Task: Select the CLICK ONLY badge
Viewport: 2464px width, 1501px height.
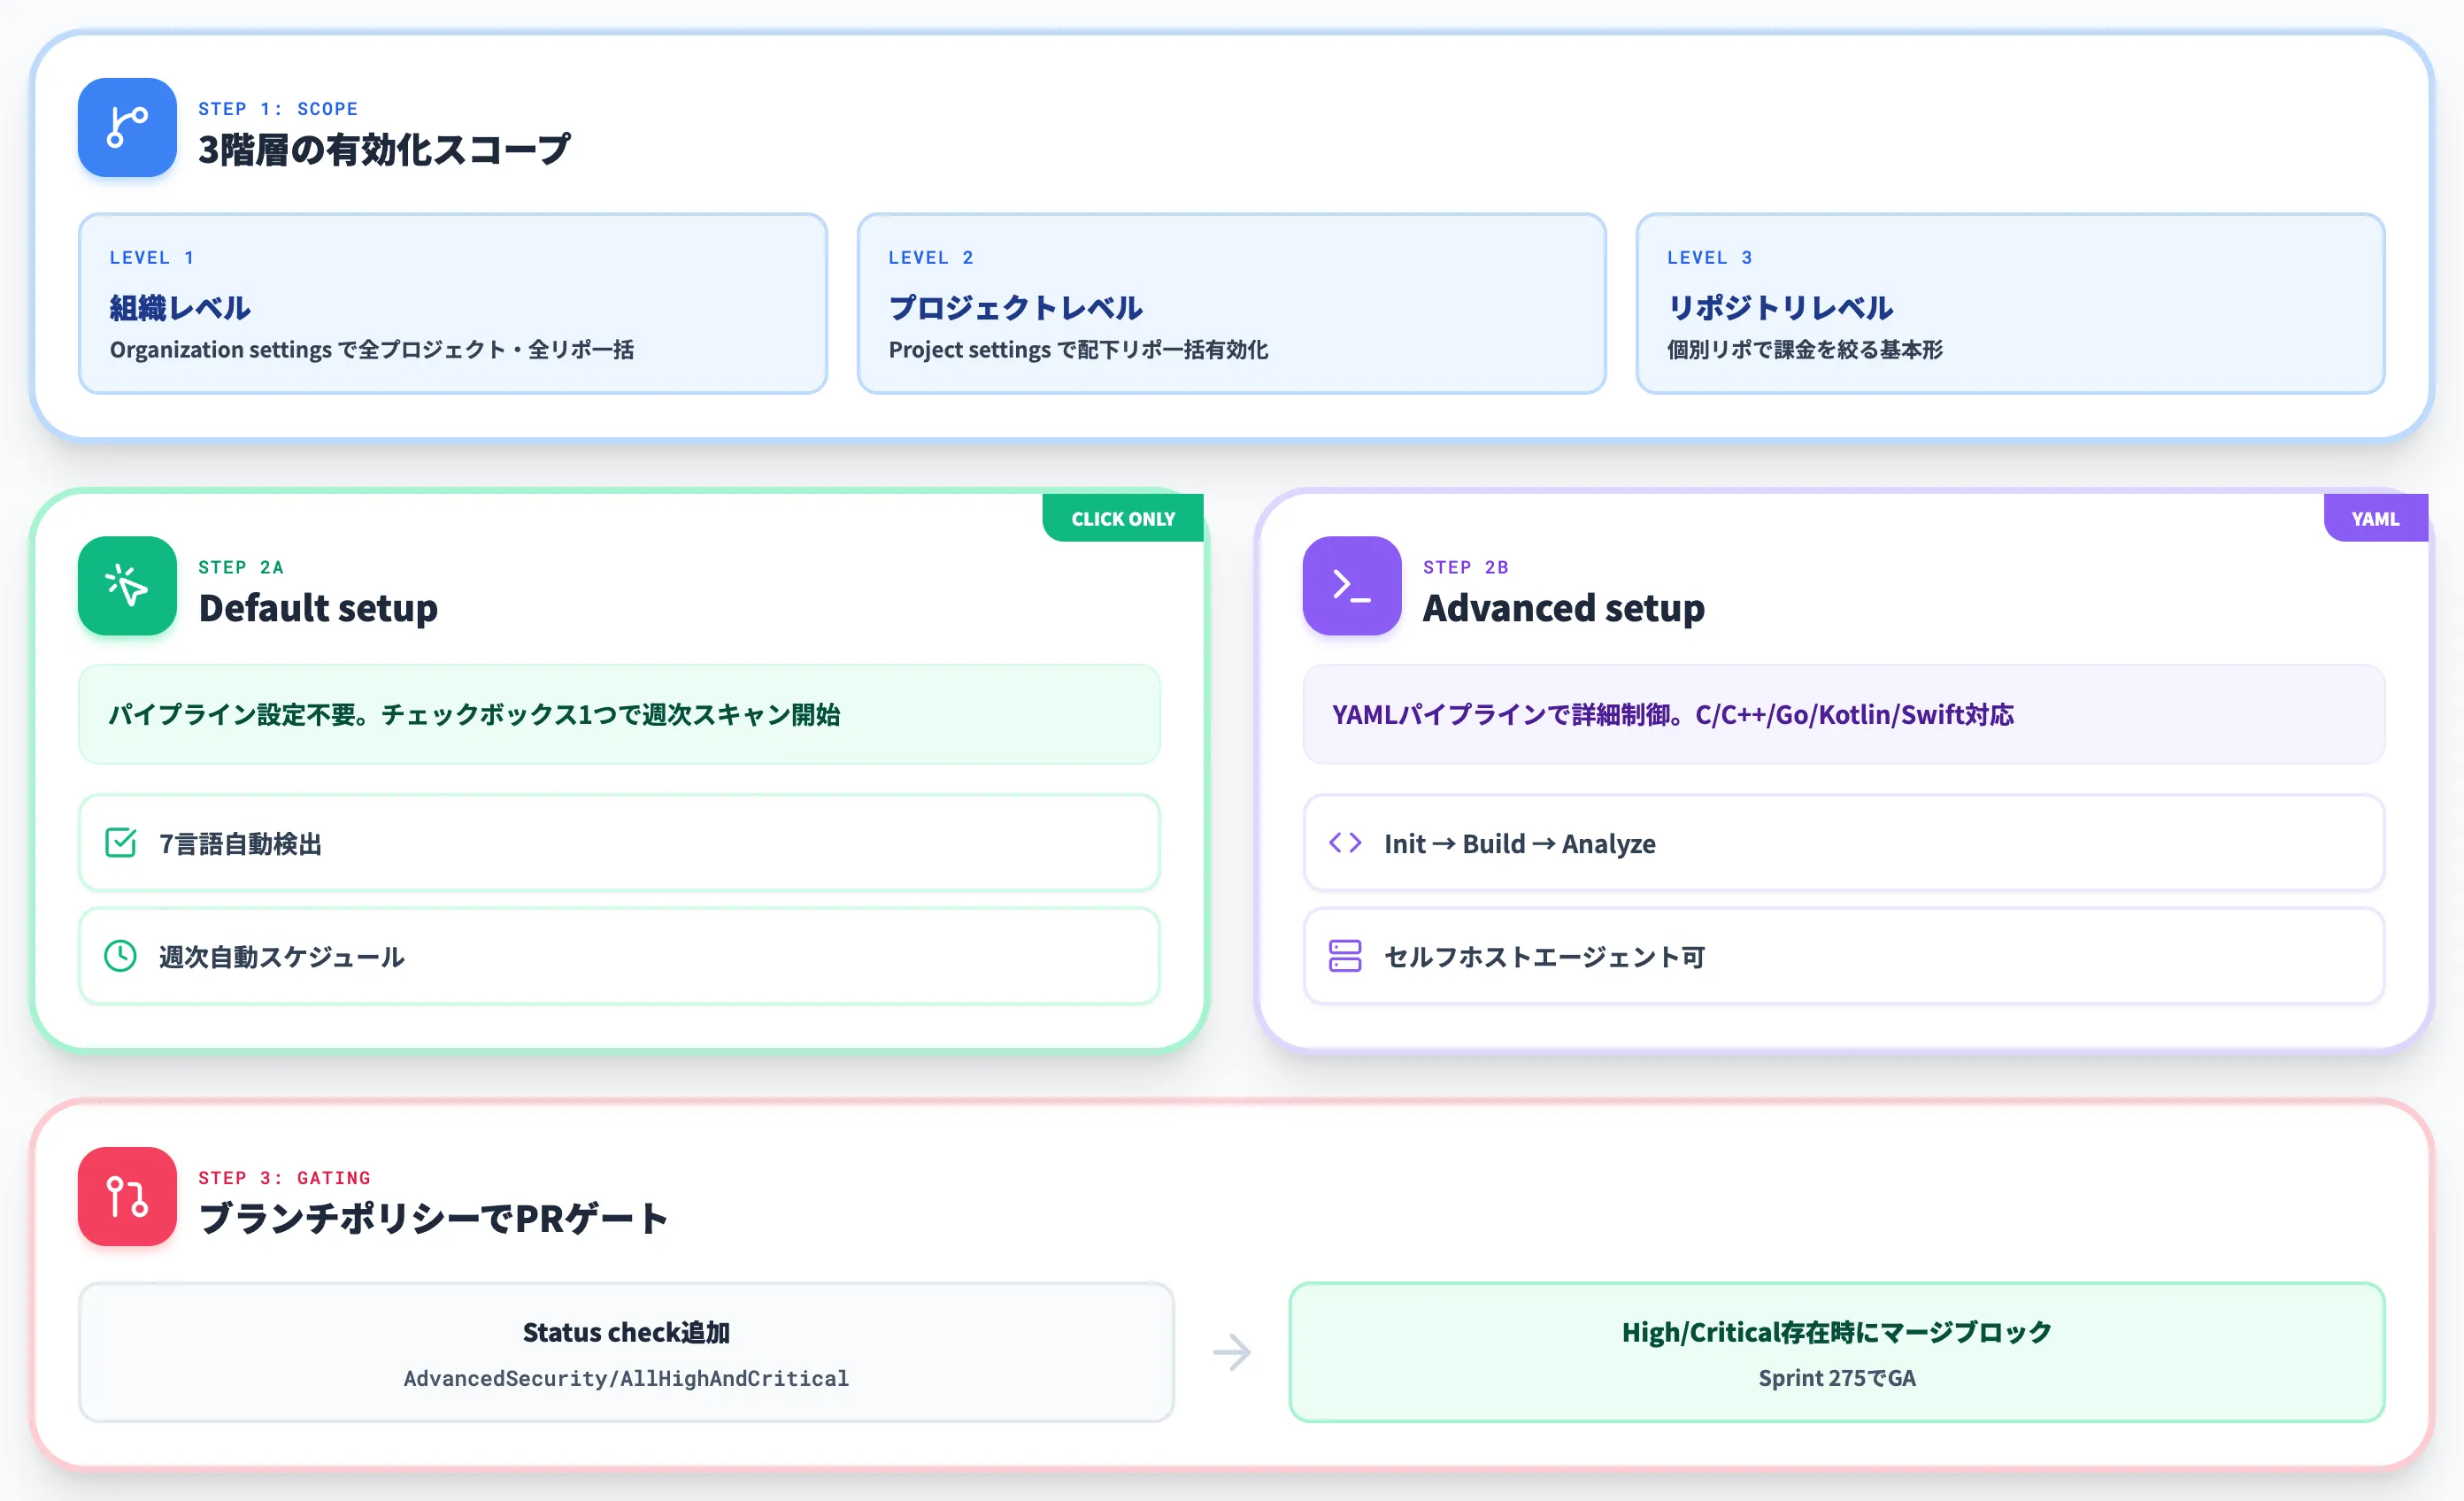Action: [x=1123, y=518]
